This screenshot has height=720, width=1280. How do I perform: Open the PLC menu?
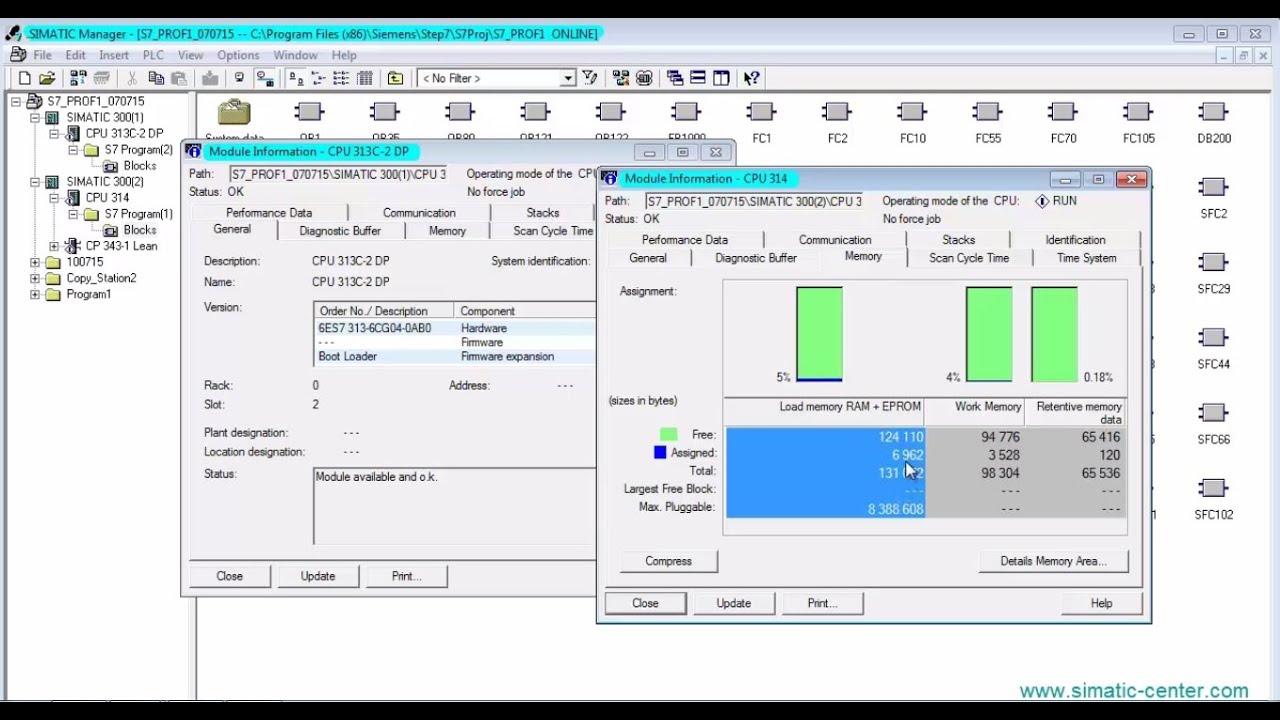click(x=153, y=55)
